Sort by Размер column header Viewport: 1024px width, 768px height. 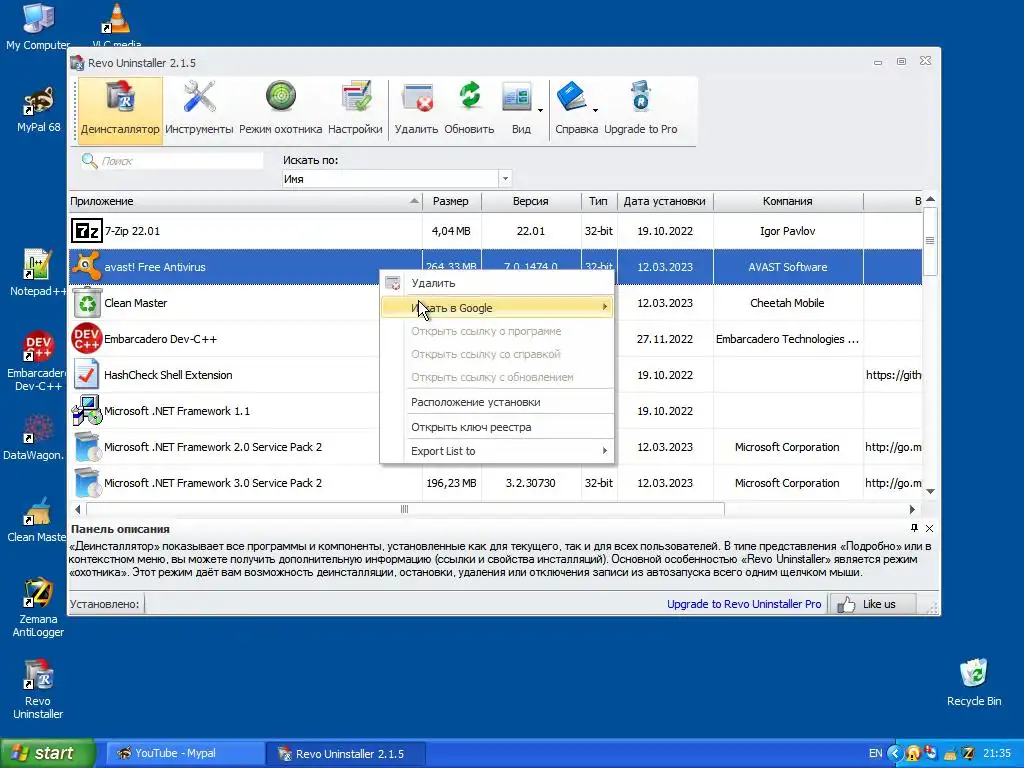(451, 201)
